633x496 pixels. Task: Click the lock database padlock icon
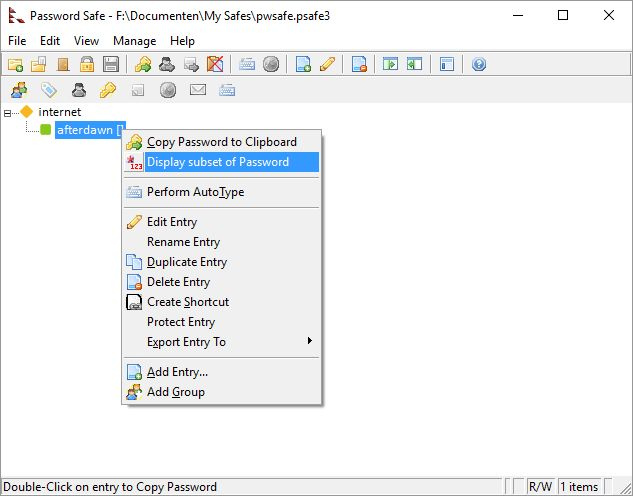click(x=87, y=65)
